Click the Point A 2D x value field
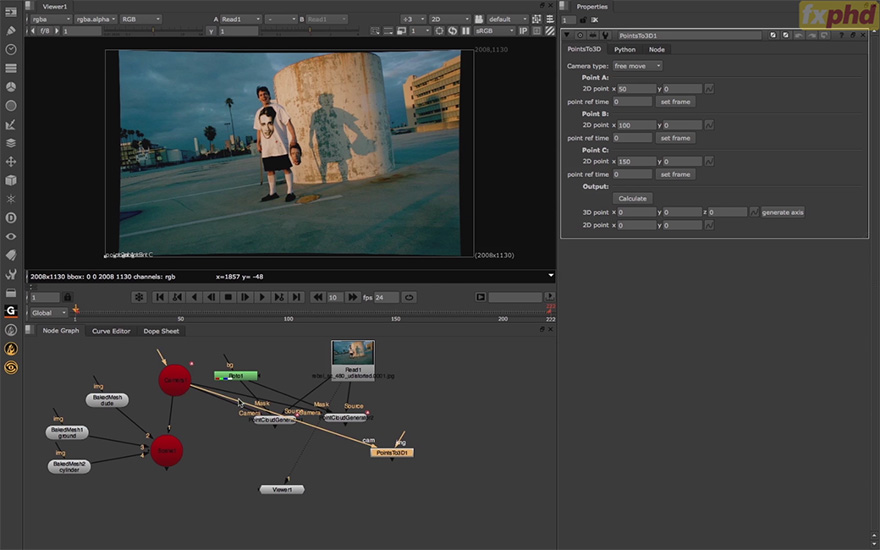The width and height of the screenshot is (880, 550). 636,89
